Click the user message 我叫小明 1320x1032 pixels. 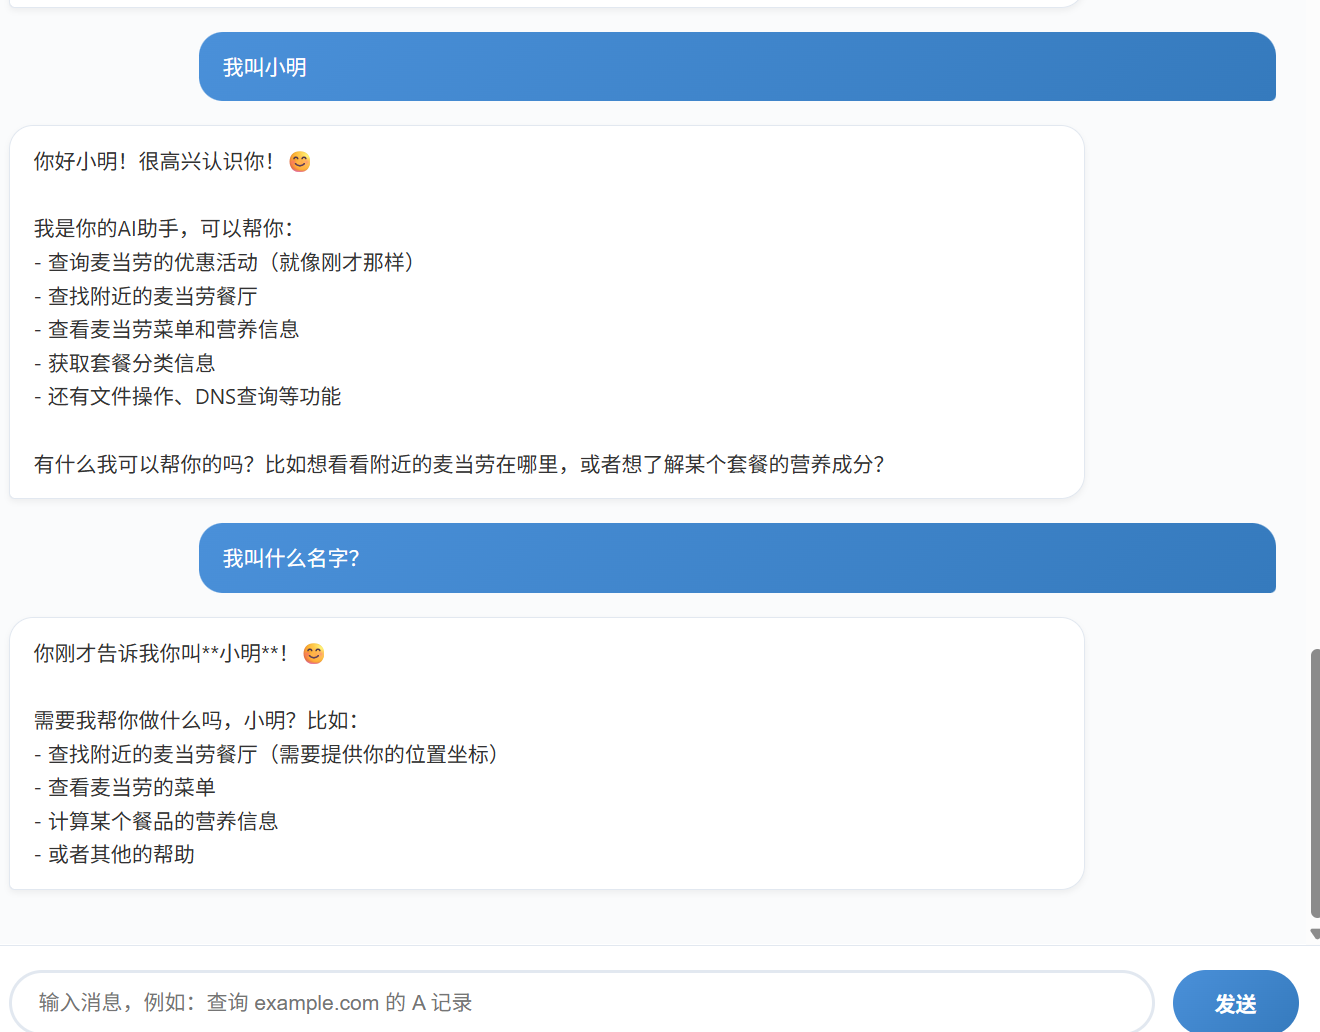pyautogui.click(x=265, y=67)
